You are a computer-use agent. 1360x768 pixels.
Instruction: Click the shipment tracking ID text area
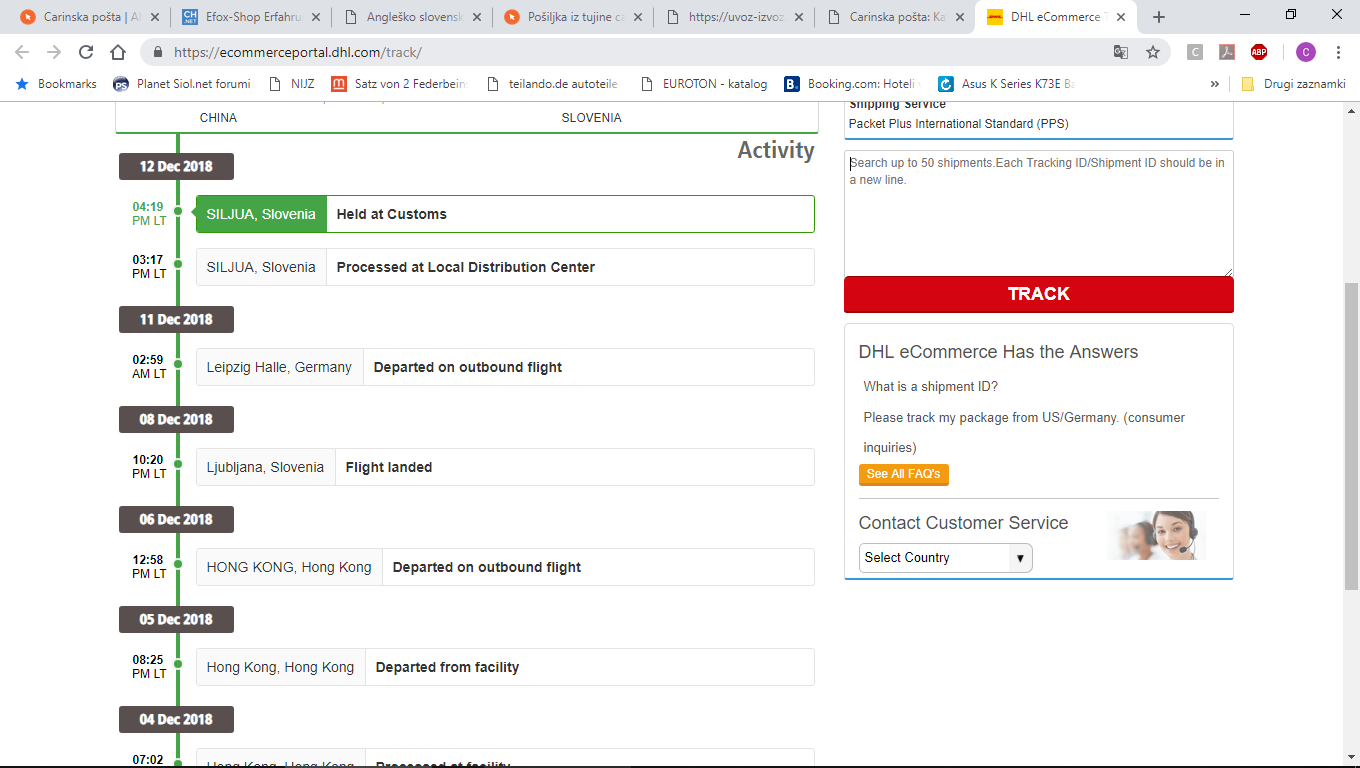[x=1039, y=213]
